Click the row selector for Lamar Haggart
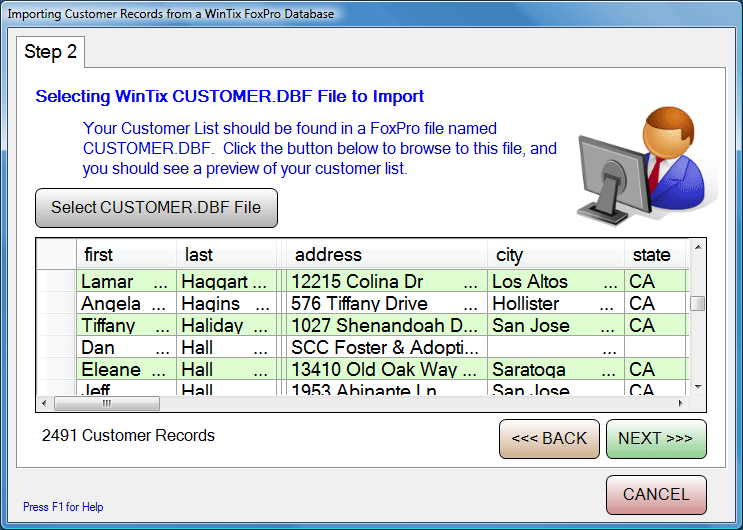Viewport: 743px width, 530px height. (x=56, y=281)
